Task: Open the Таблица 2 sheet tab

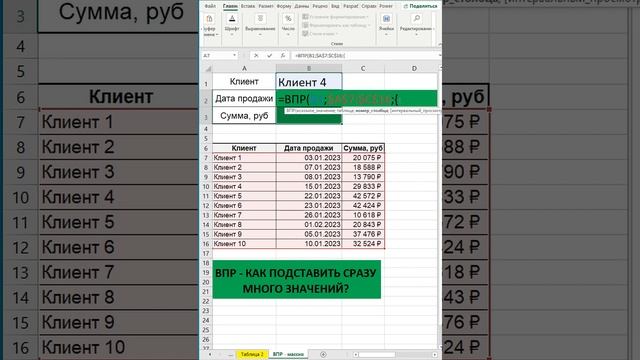Action: point(252,354)
